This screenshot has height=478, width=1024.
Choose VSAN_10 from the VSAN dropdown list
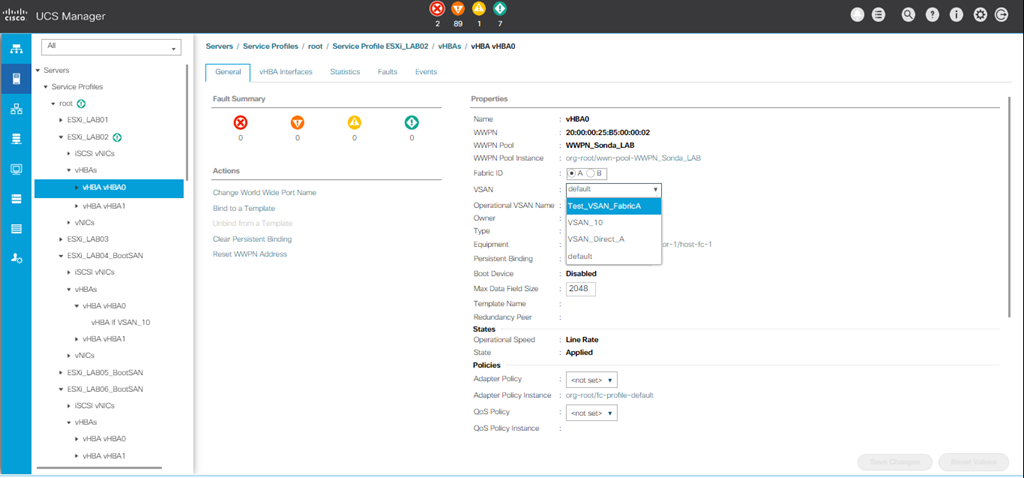click(586, 223)
